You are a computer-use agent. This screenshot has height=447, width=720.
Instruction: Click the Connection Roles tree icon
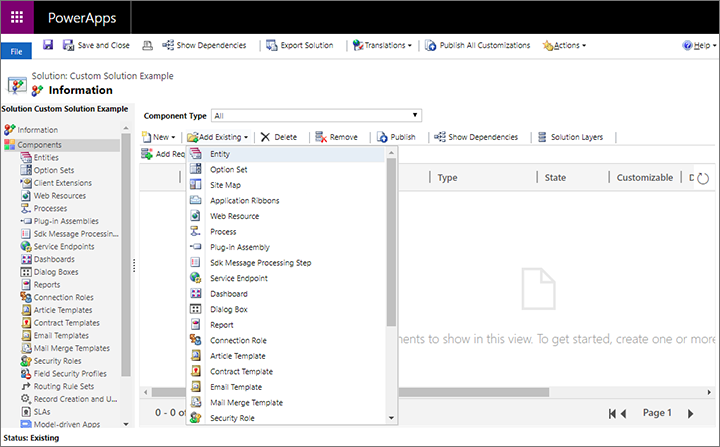coord(26,297)
